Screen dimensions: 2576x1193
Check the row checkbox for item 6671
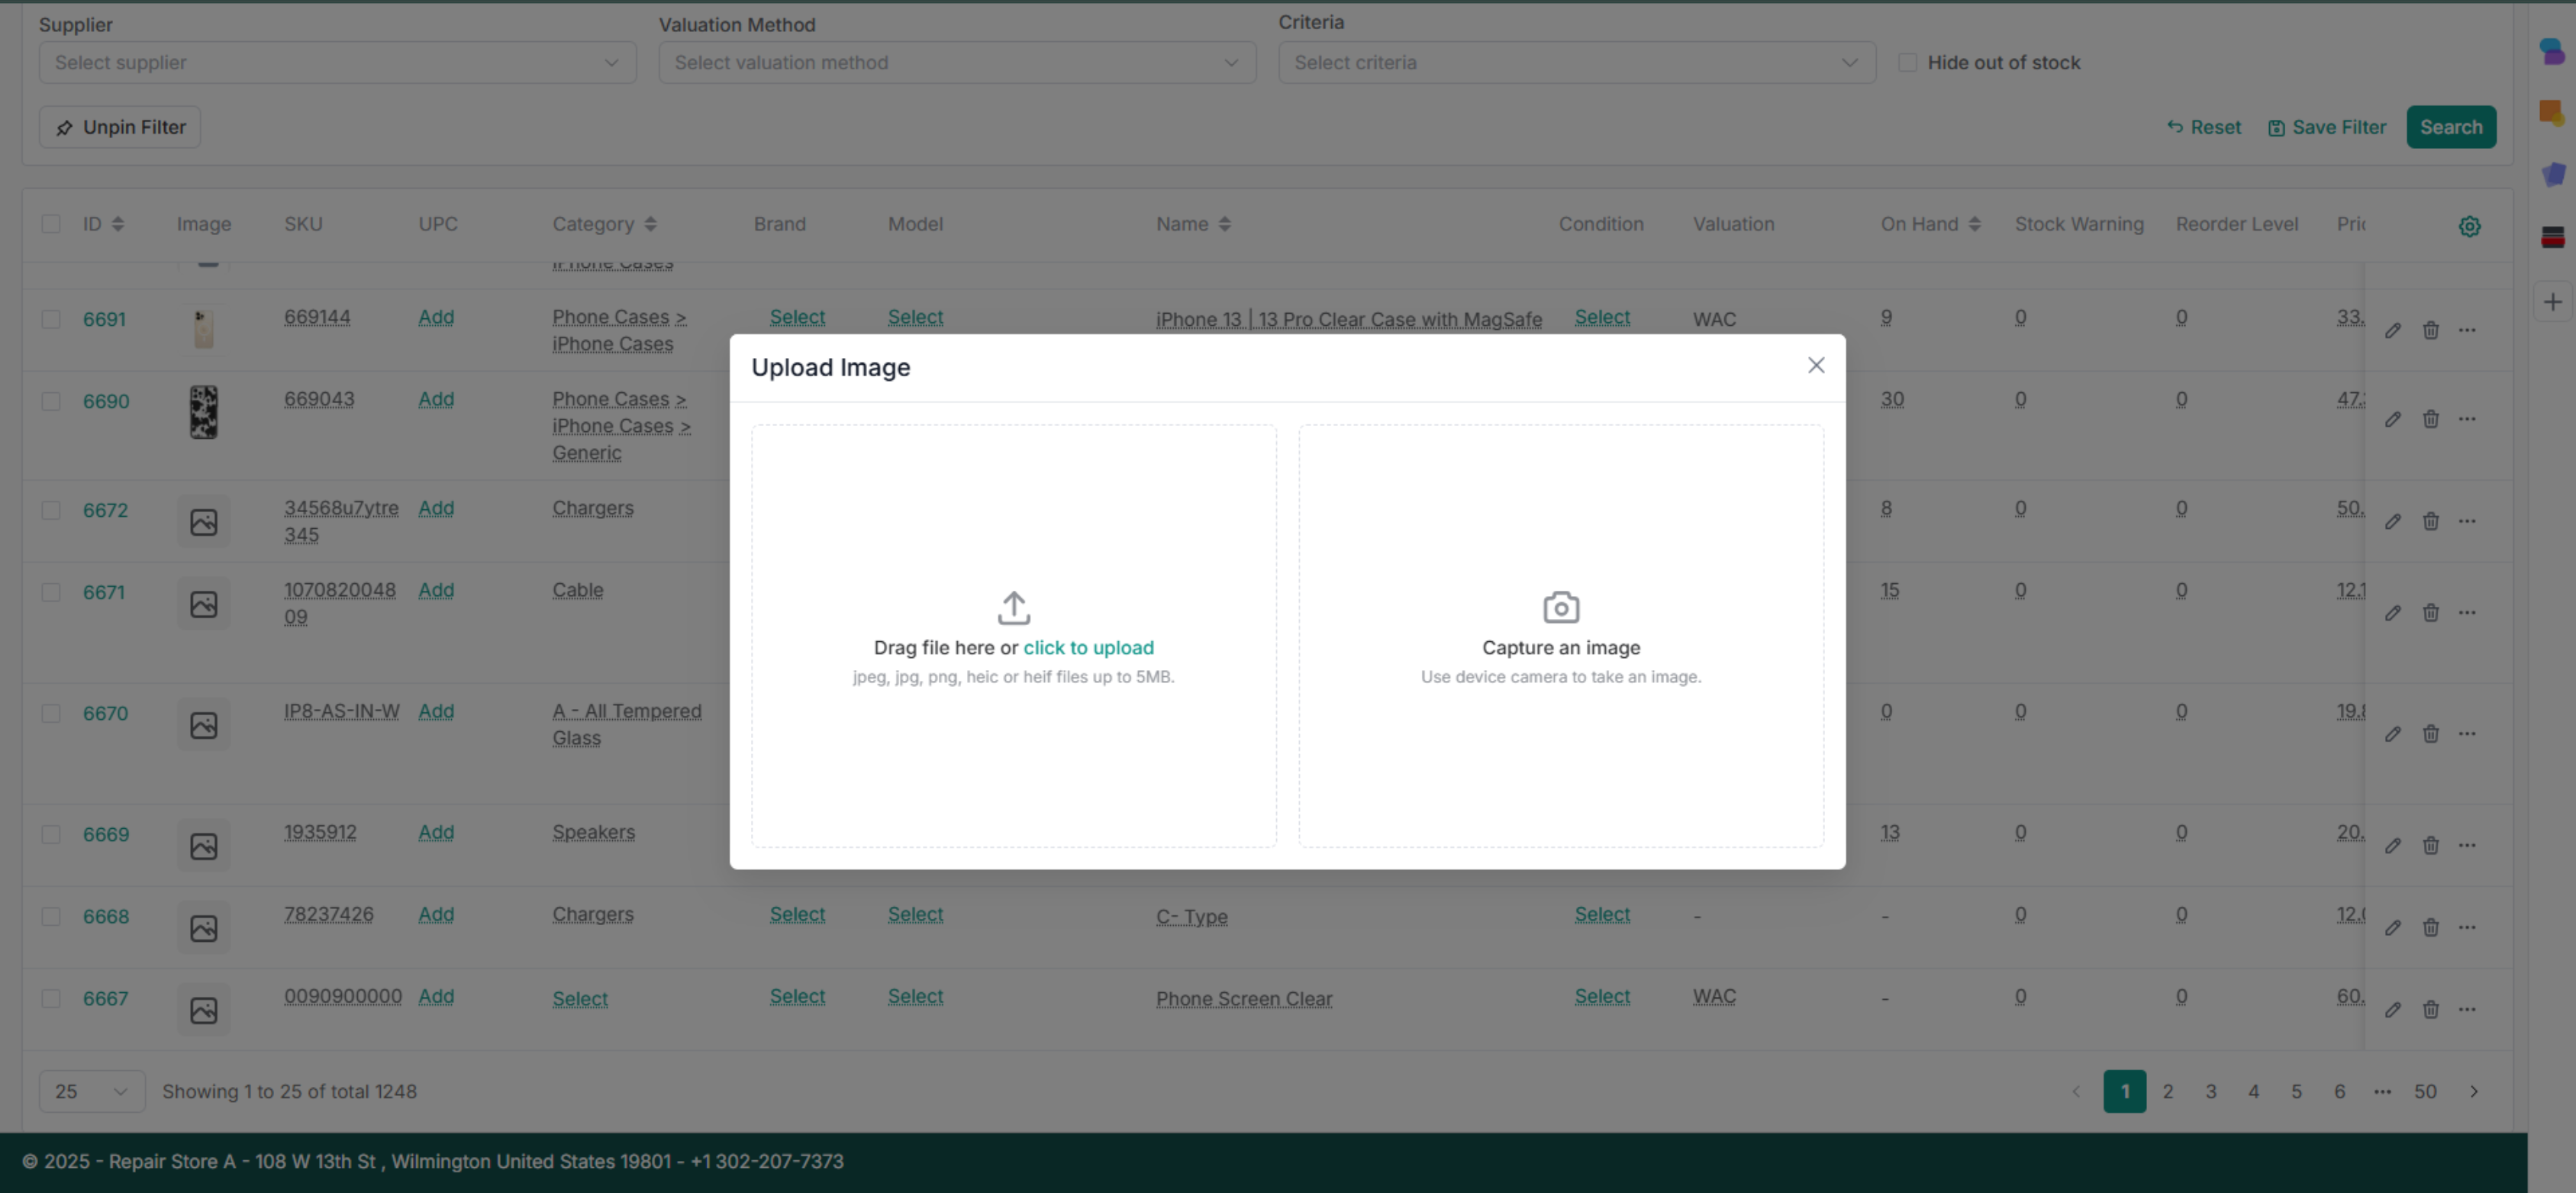coord(51,593)
